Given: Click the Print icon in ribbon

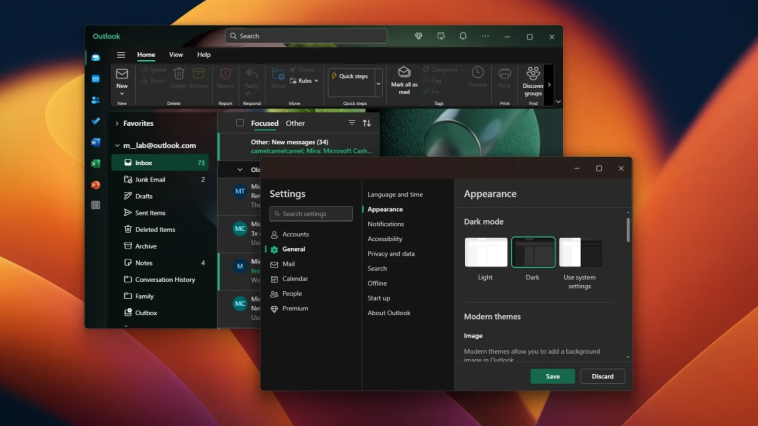Looking at the screenshot, I should point(505,73).
